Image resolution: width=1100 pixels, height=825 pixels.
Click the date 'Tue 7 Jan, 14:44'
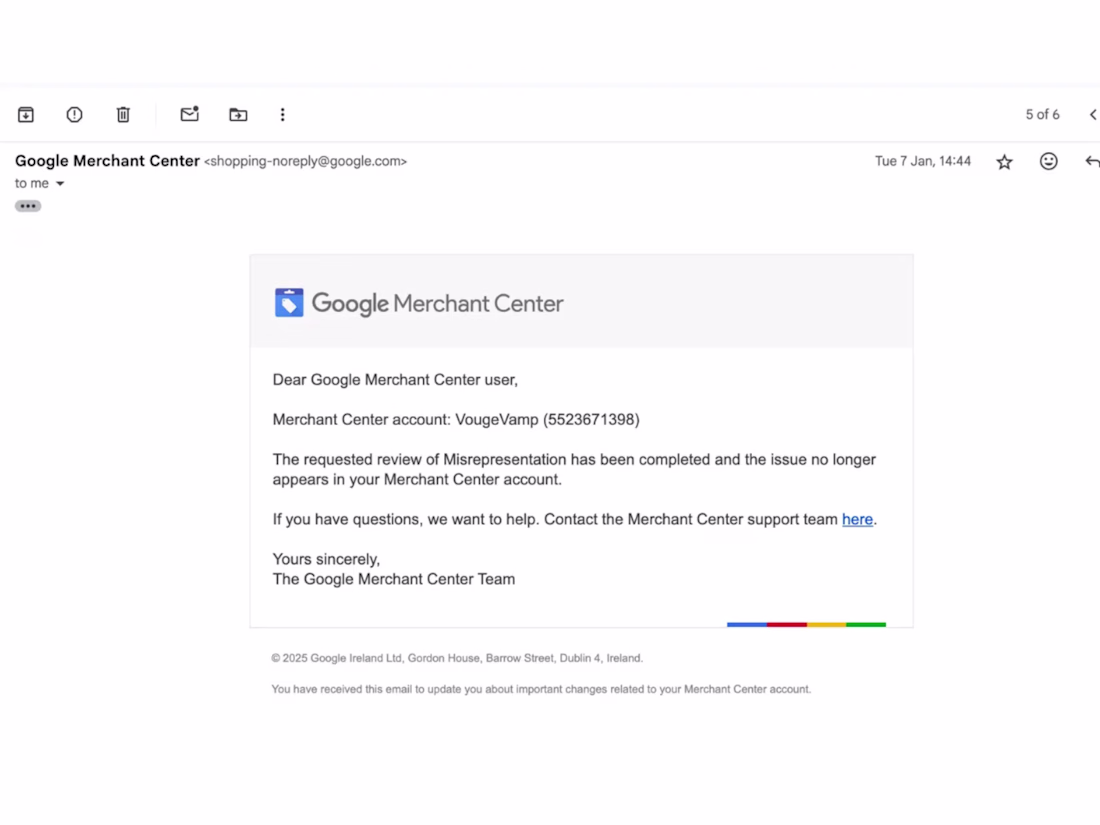(x=923, y=161)
